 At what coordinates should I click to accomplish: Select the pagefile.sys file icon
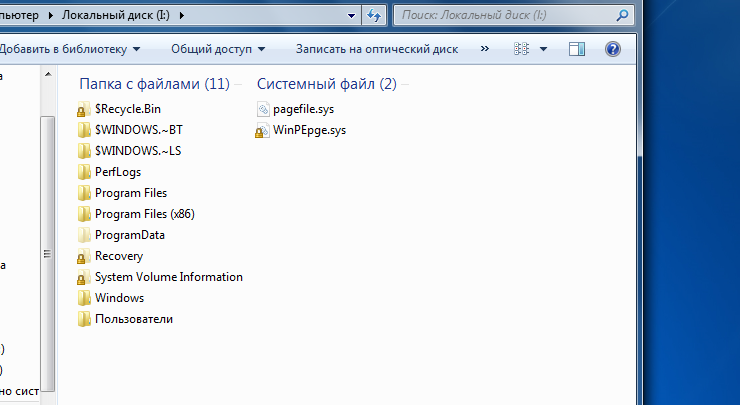point(262,109)
